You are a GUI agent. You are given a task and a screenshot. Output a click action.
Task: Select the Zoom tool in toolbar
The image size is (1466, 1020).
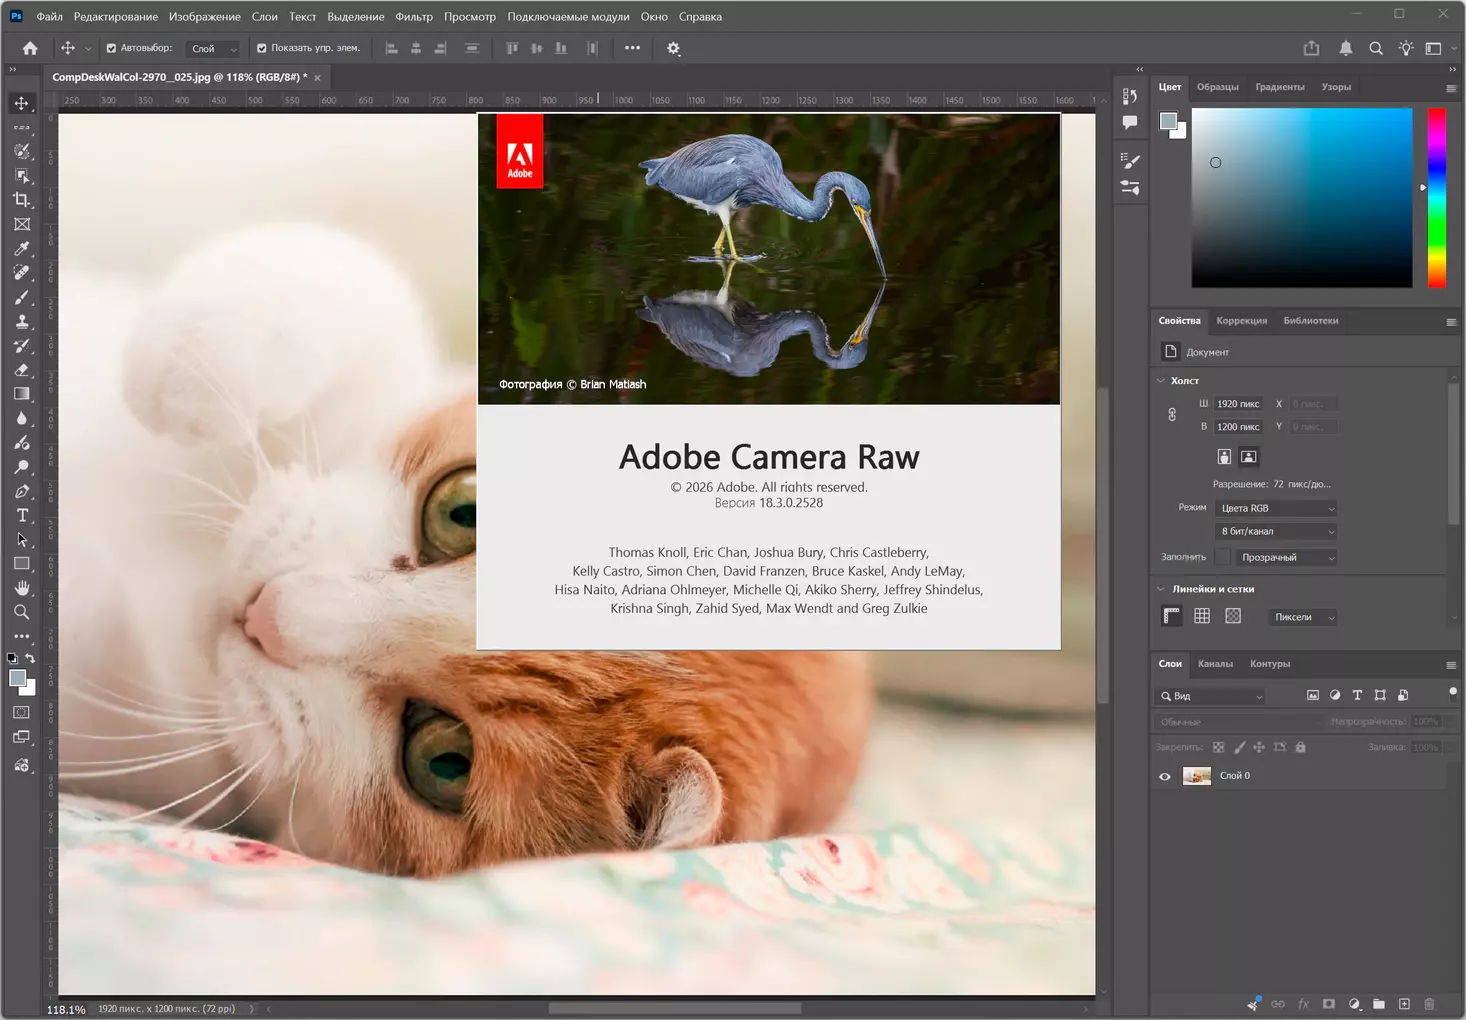tap(22, 612)
